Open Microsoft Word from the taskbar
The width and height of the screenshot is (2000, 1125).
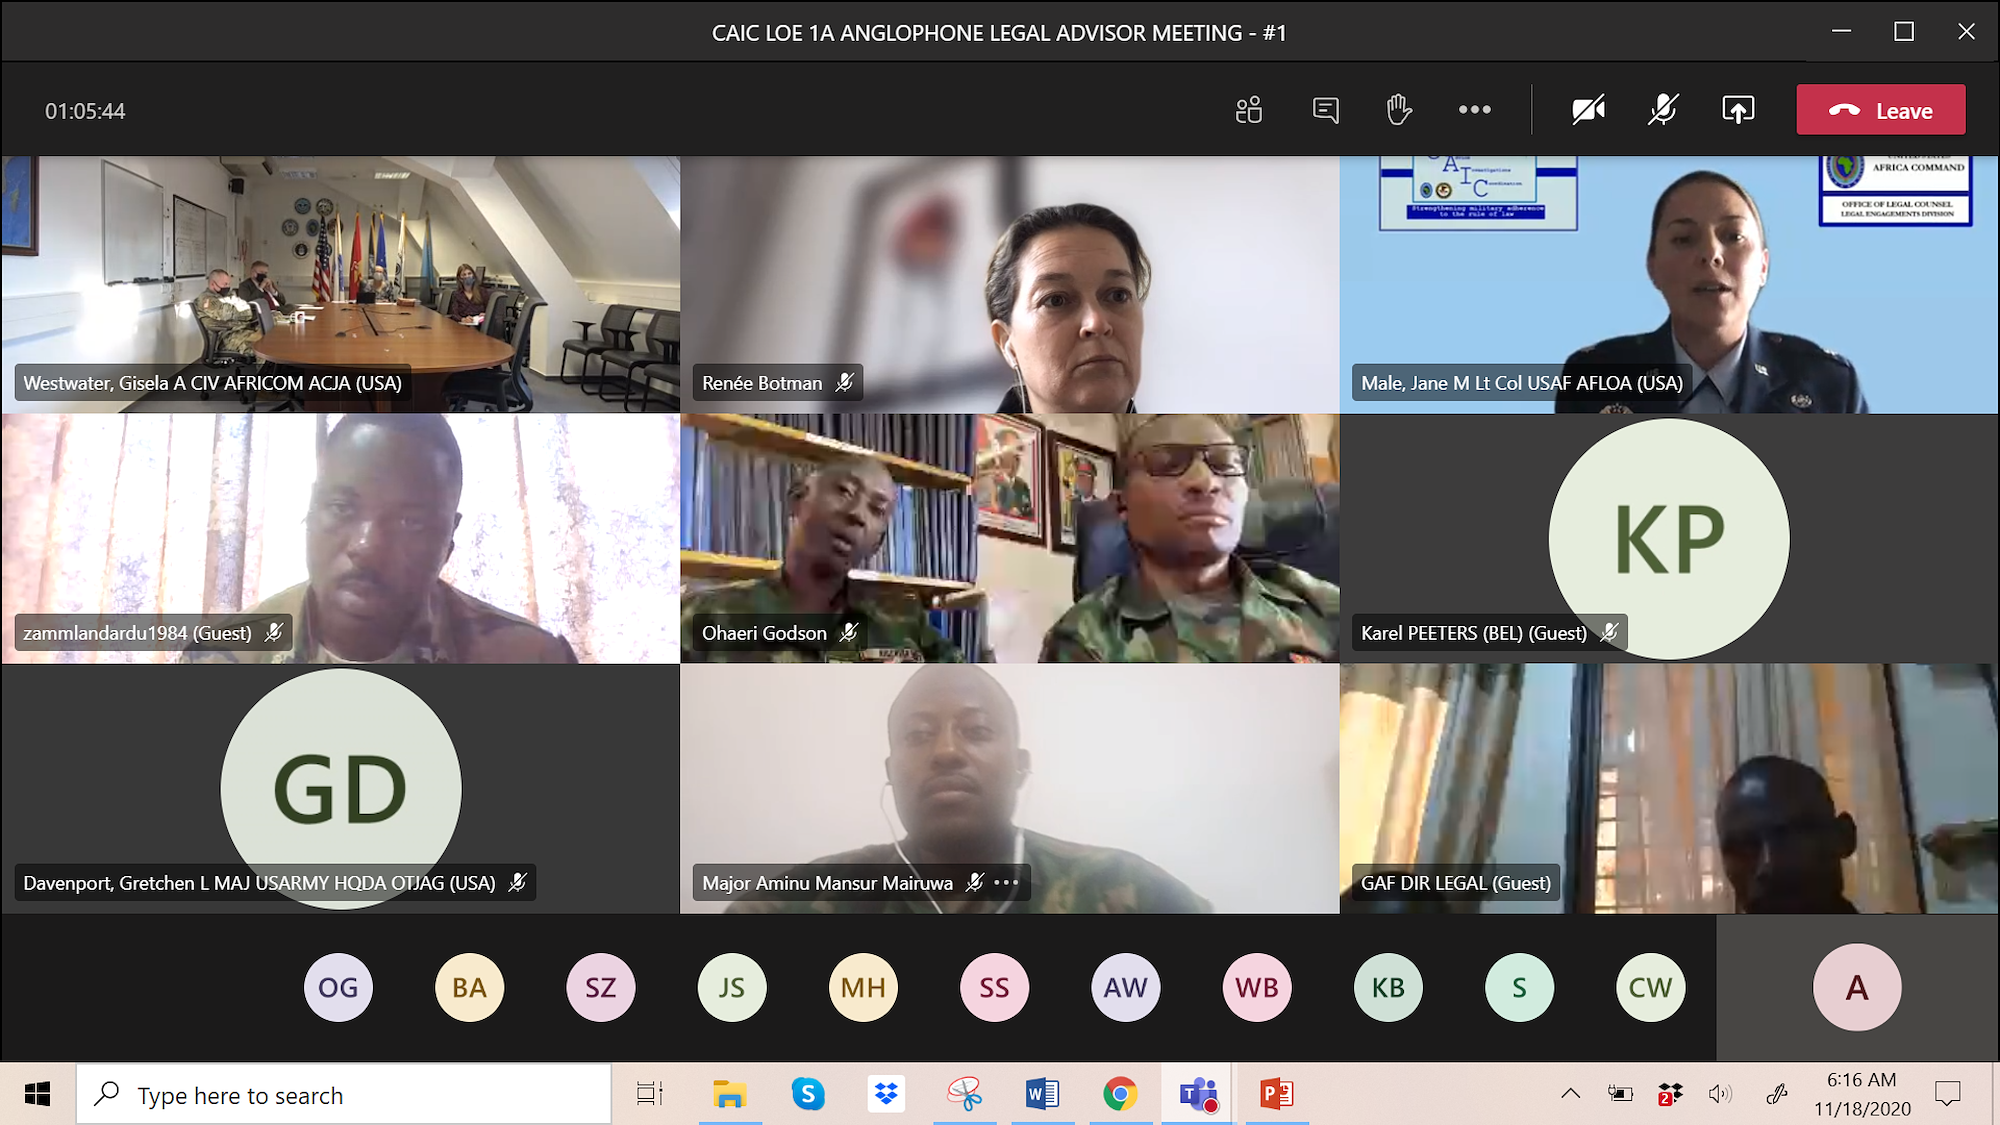(1041, 1094)
